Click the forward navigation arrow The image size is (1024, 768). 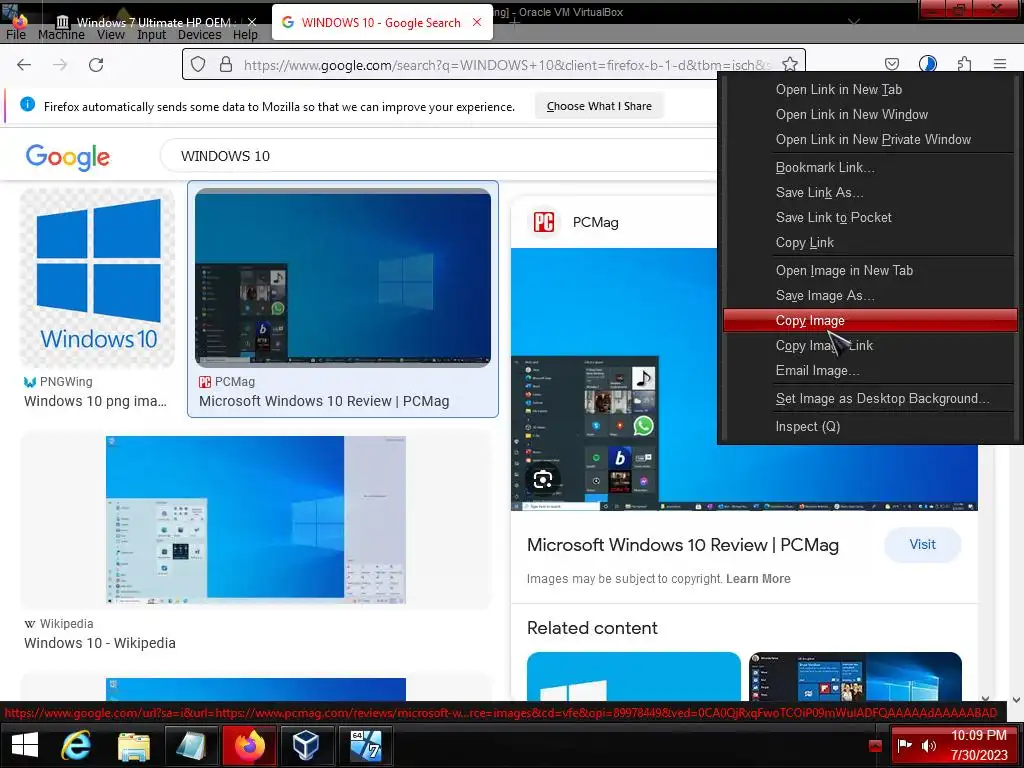pyautogui.click(x=60, y=65)
